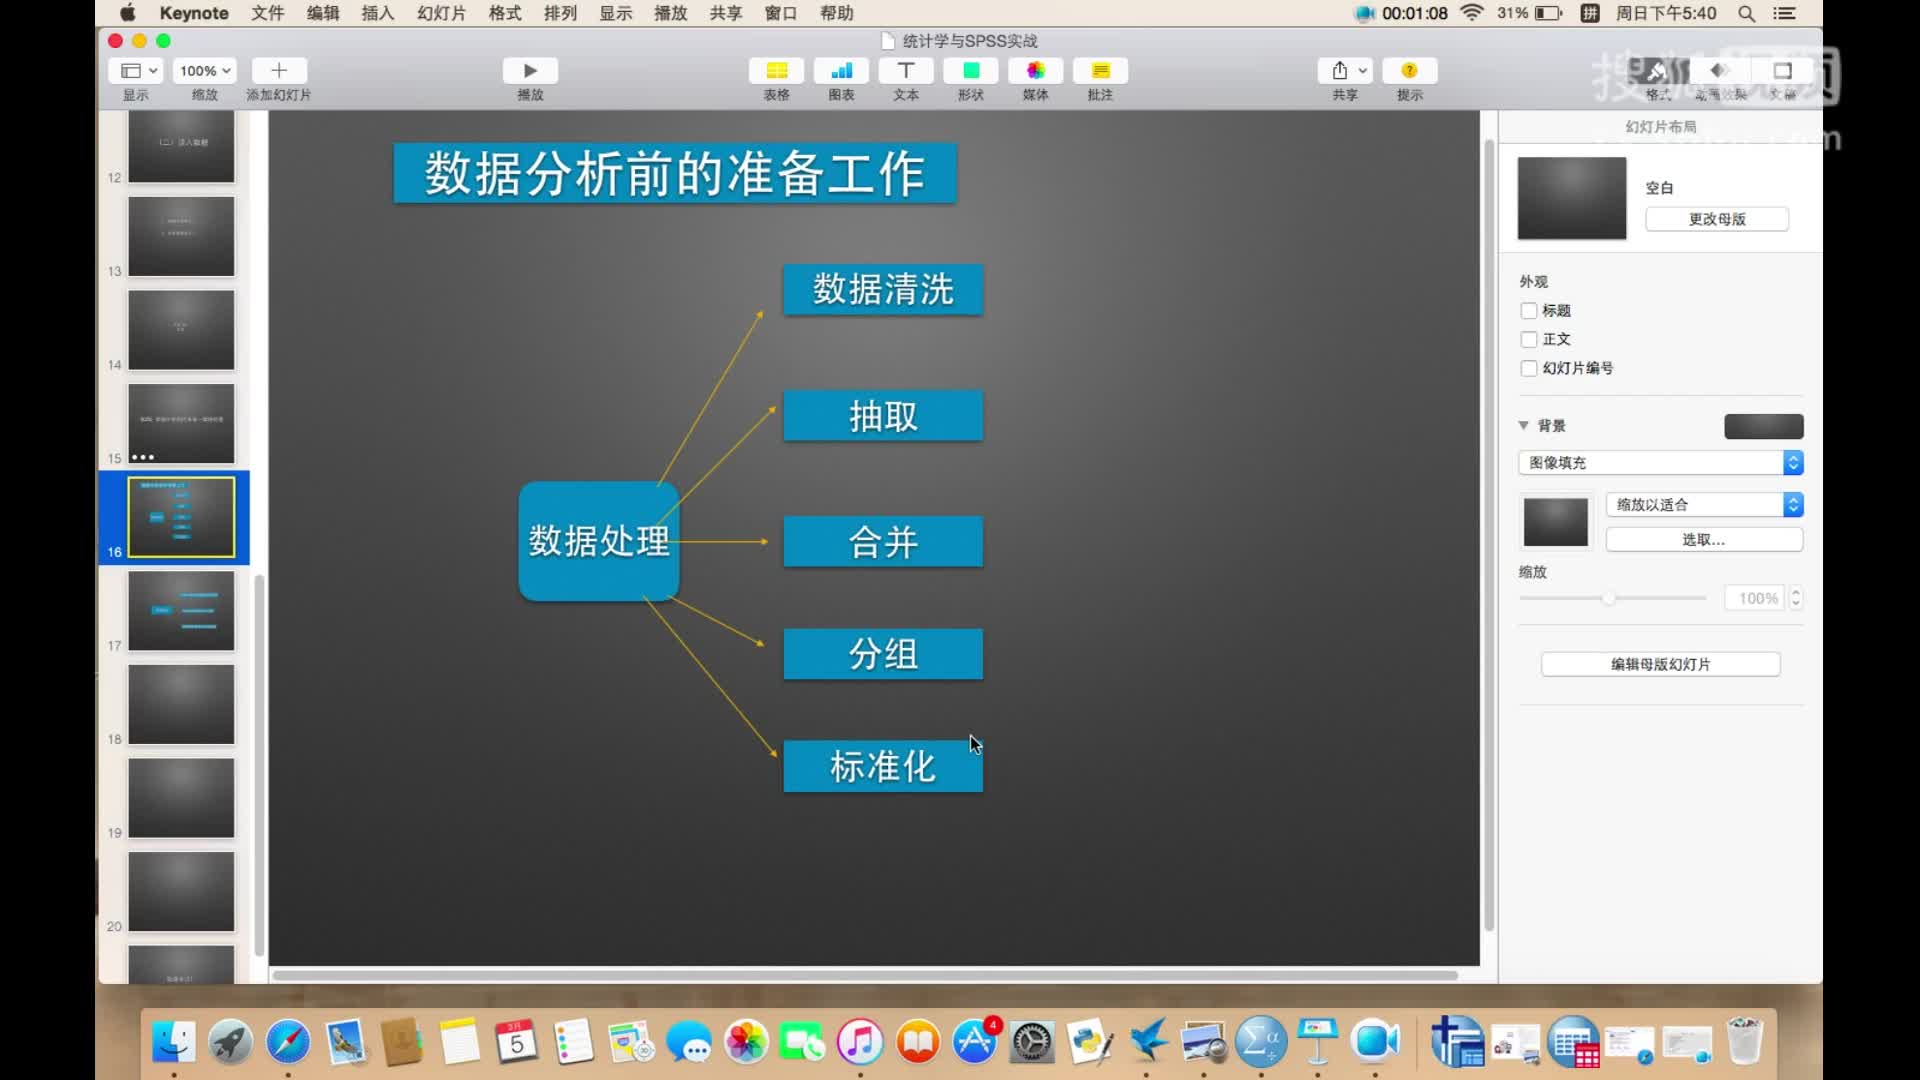Screen dimensions: 1920x1080
Task: Enable the 正文 checkbox
Action: click(1529, 339)
